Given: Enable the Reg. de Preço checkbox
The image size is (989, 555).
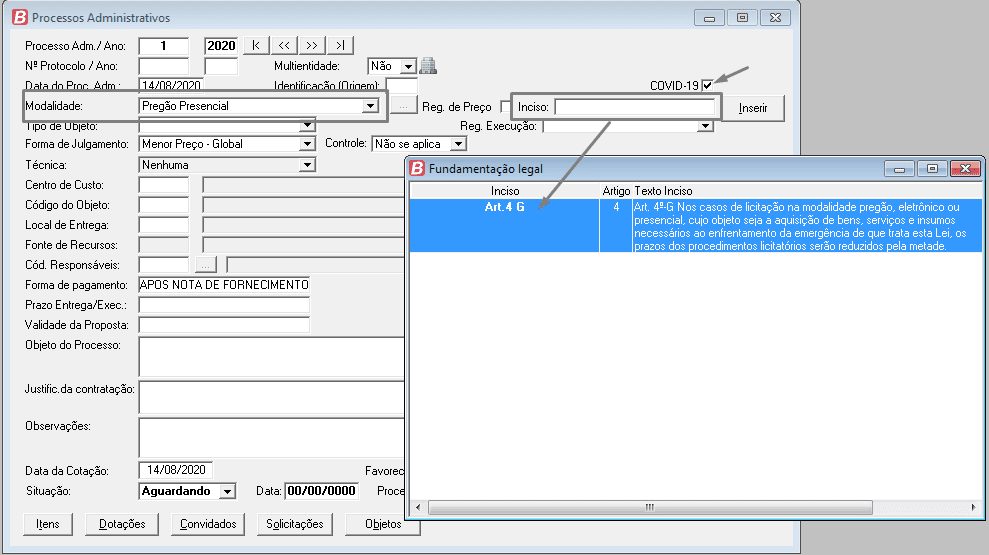Looking at the screenshot, I should coord(507,107).
